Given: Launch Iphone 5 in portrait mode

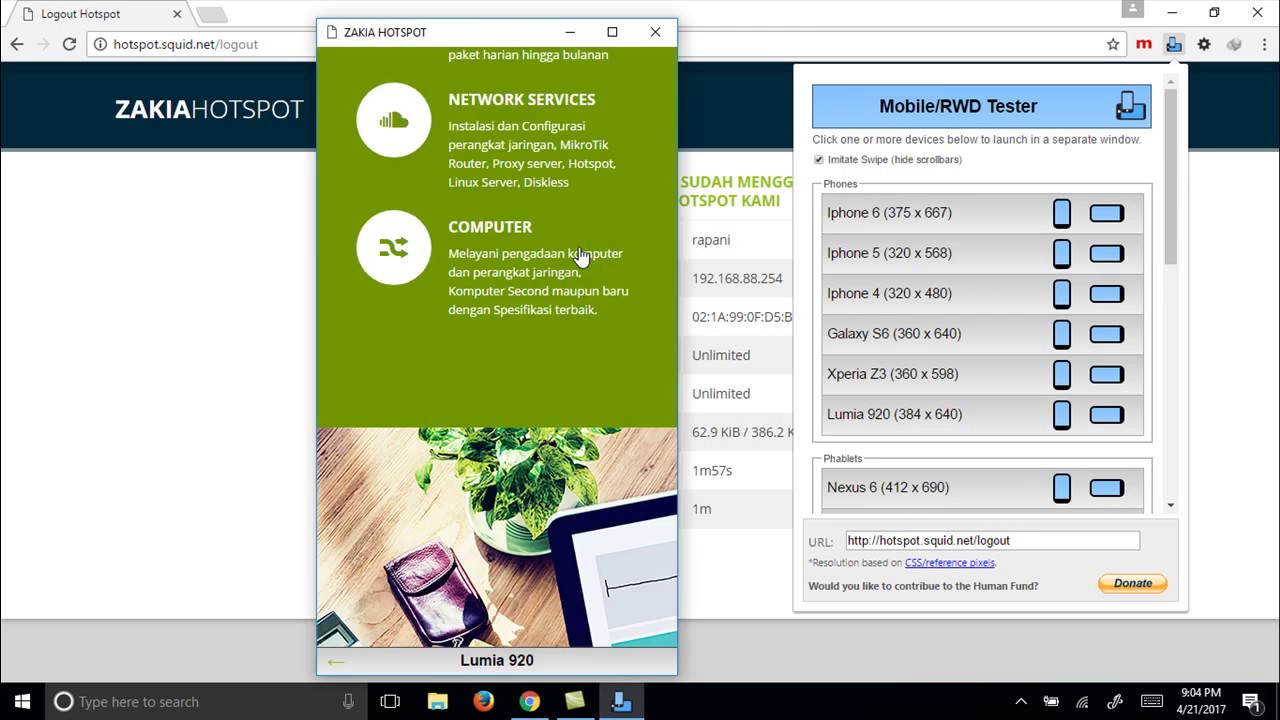Looking at the screenshot, I should tap(1062, 253).
